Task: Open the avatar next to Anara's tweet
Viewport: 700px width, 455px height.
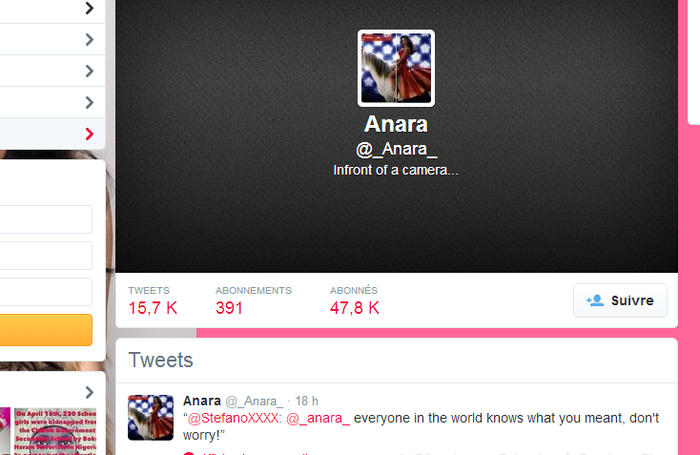Action: 150,417
